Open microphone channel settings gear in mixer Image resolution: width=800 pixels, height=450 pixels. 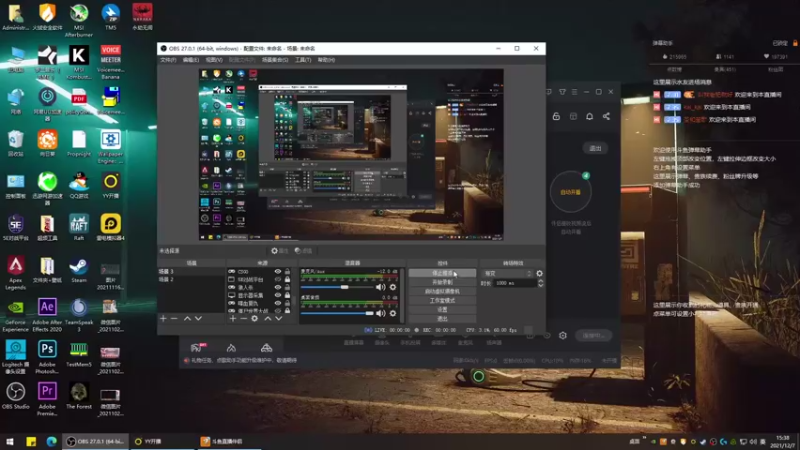tap(393, 287)
